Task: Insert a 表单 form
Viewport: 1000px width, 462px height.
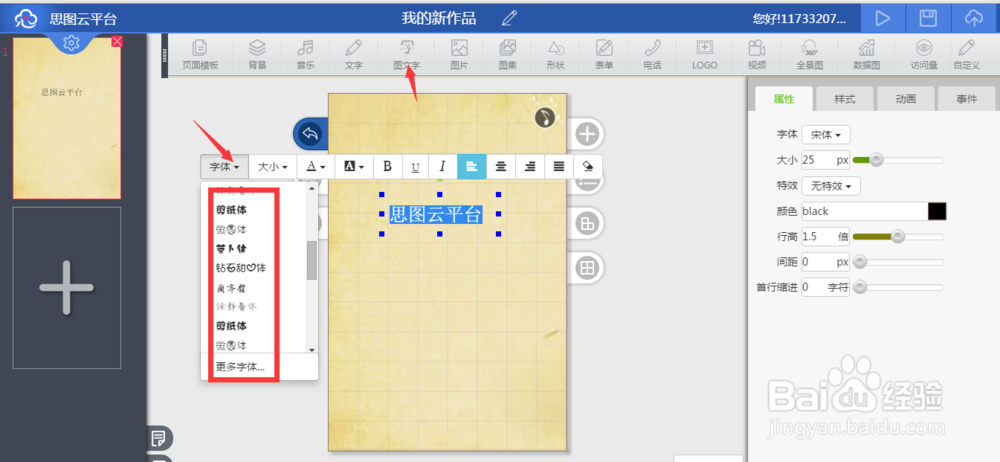Action: pyautogui.click(x=604, y=54)
